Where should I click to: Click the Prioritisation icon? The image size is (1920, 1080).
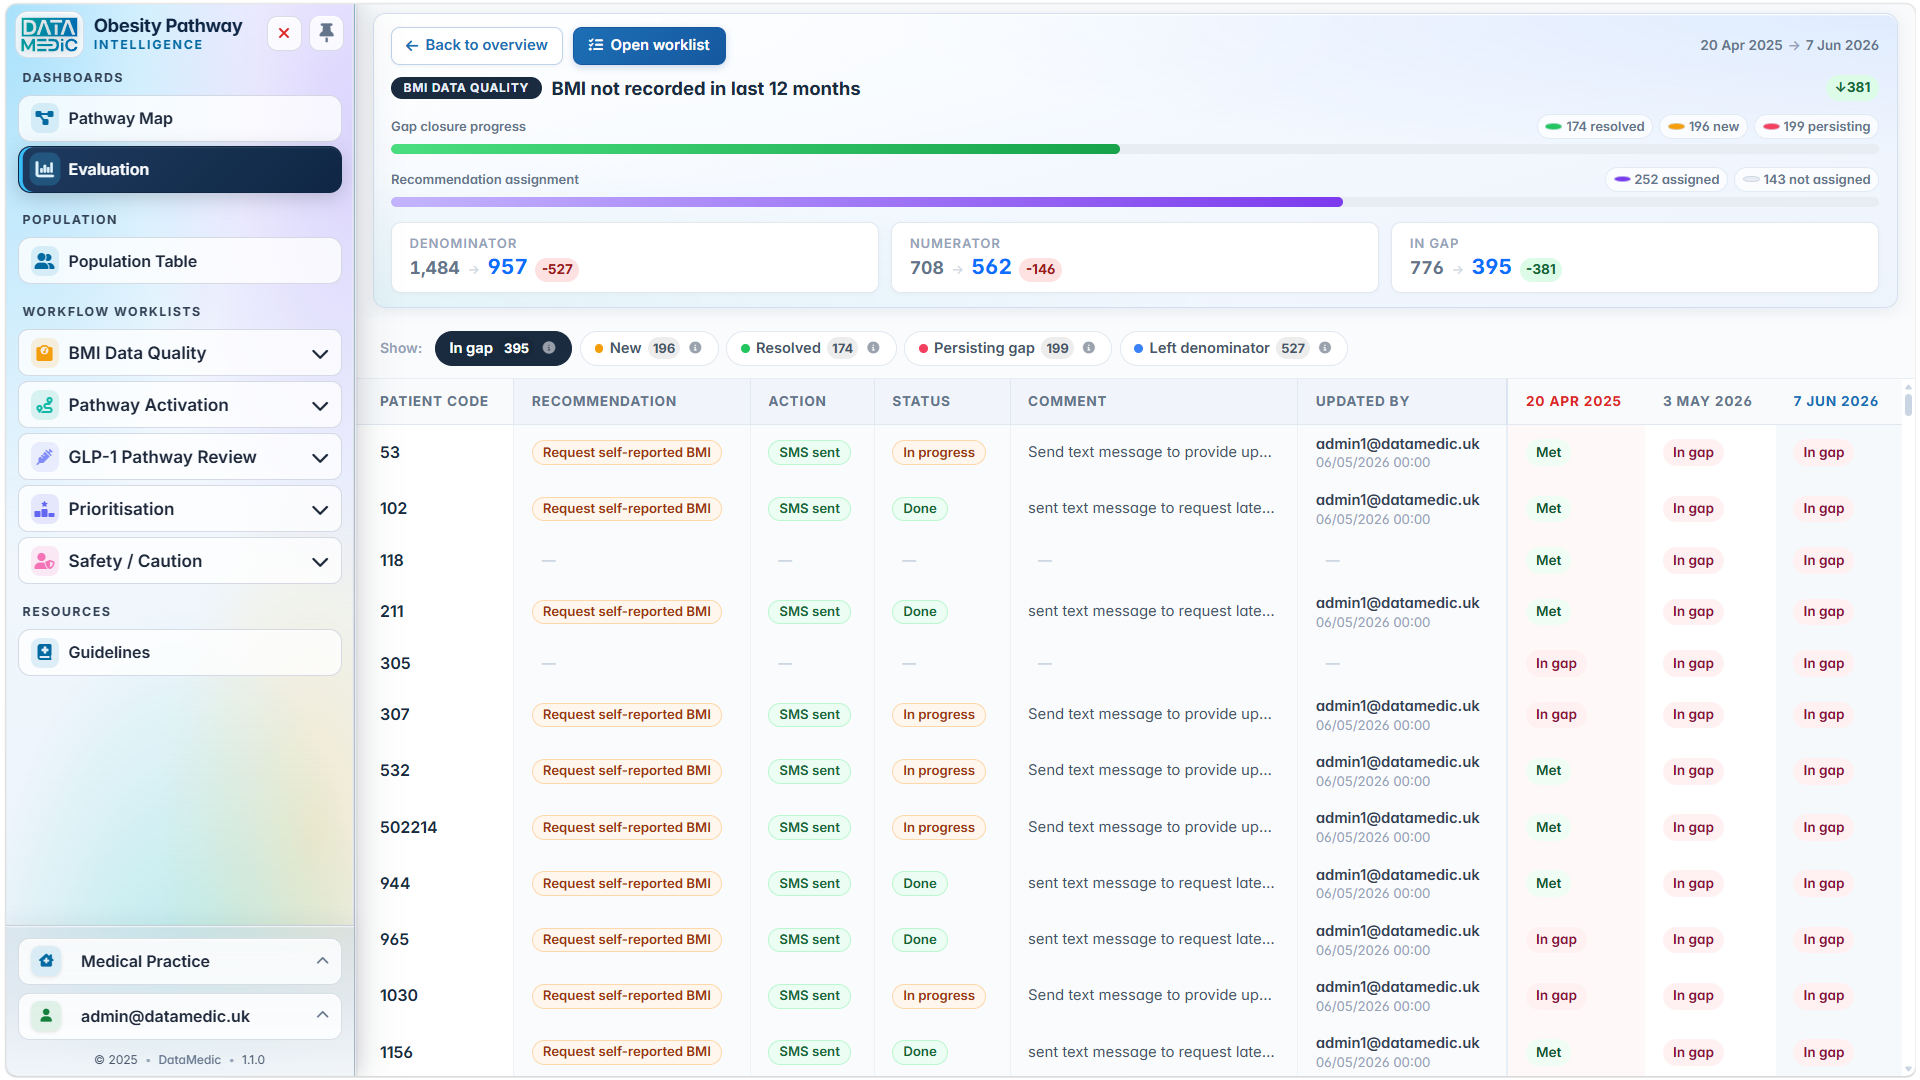(x=44, y=509)
